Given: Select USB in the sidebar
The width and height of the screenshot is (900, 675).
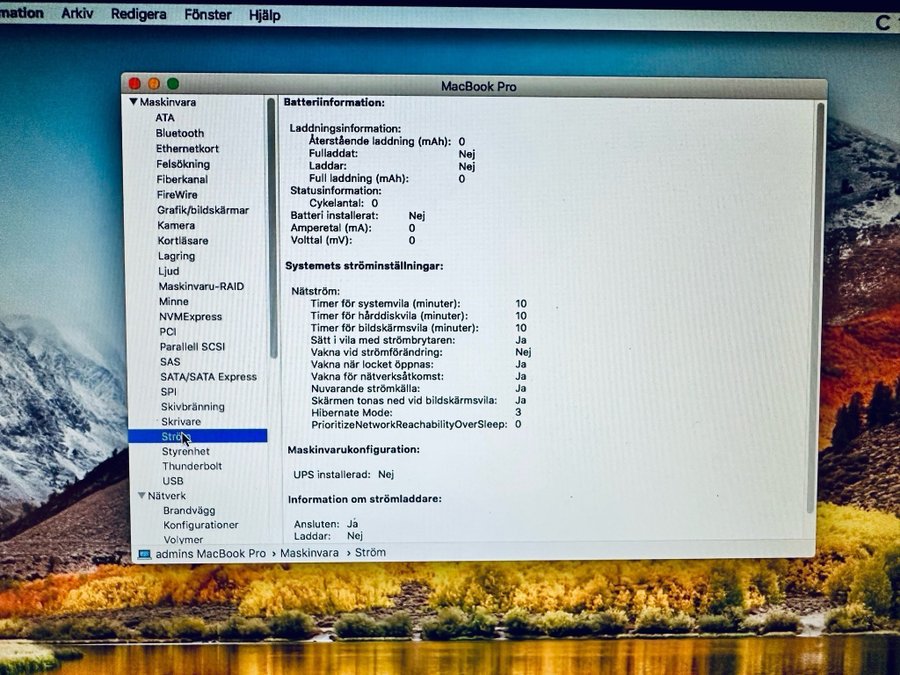Looking at the screenshot, I should (x=173, y=481).
